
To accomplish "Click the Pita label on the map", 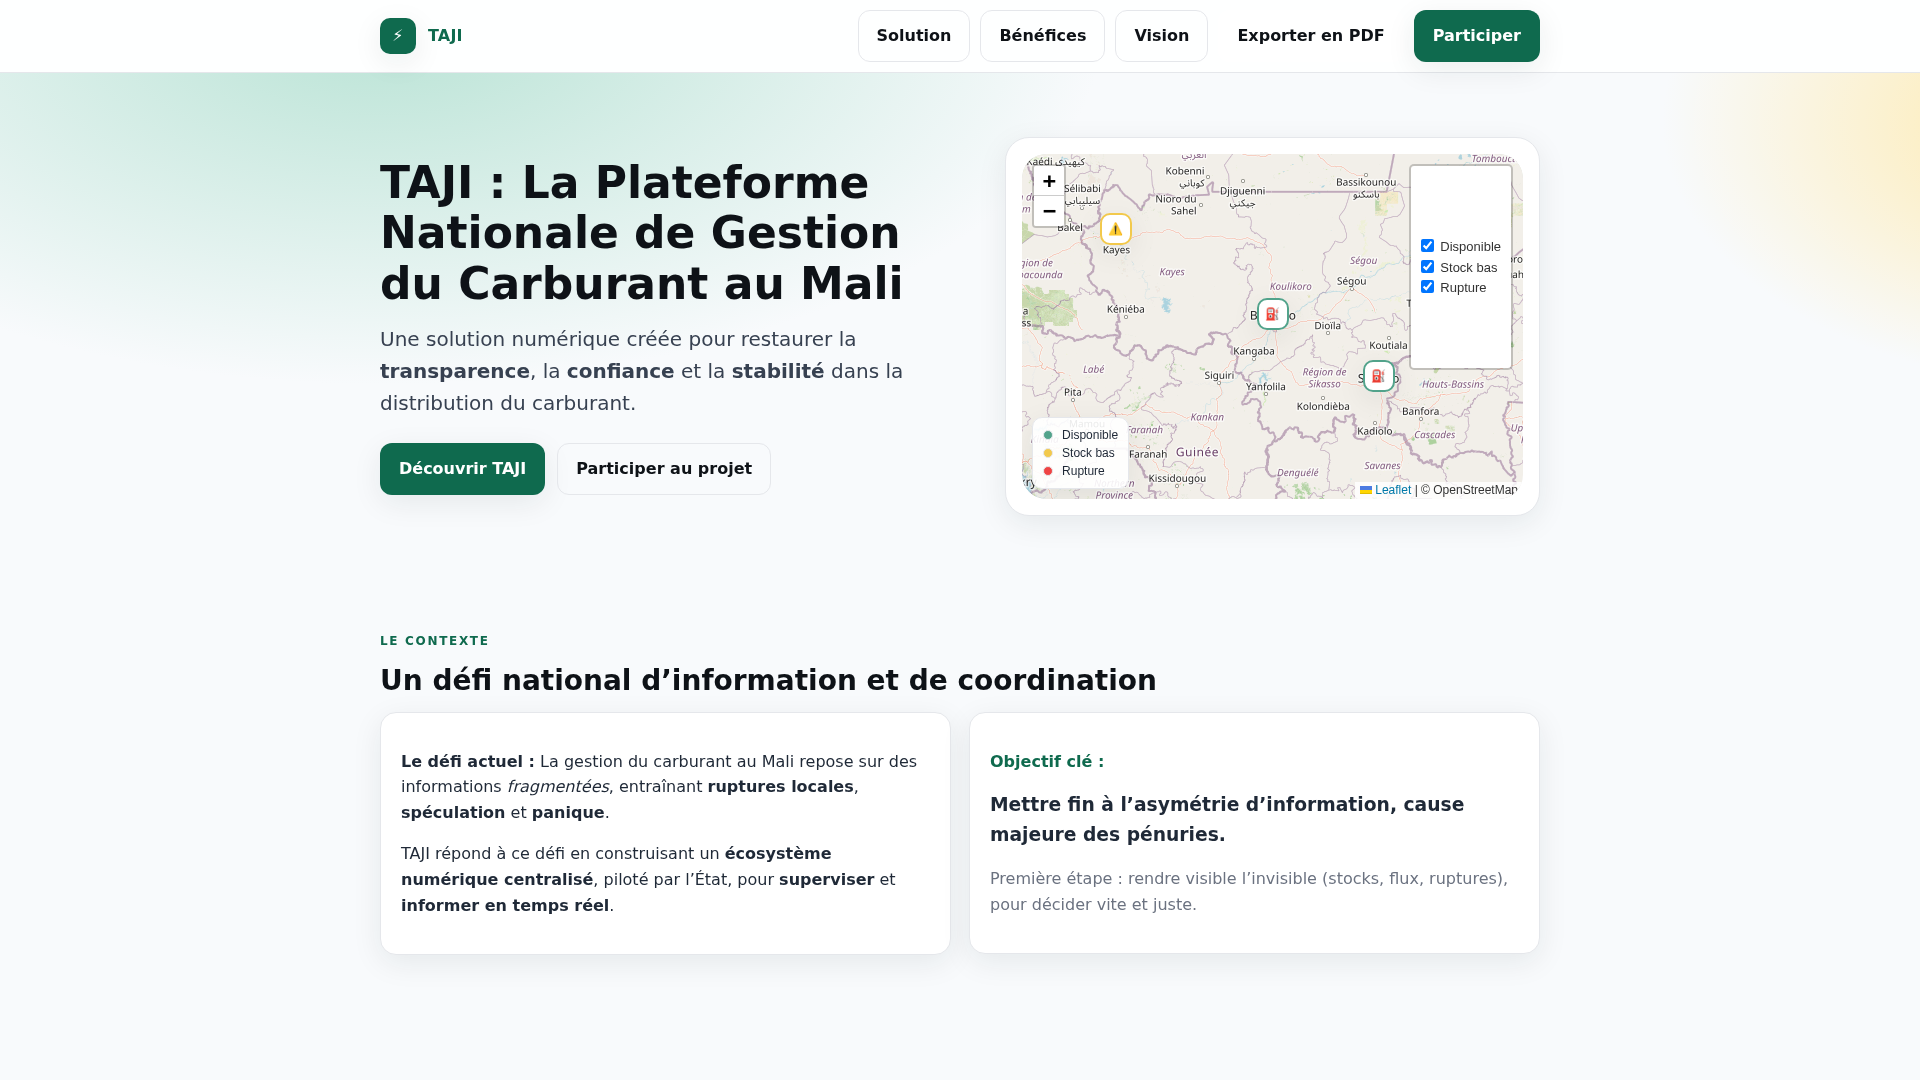I will tap(1073, 392).
